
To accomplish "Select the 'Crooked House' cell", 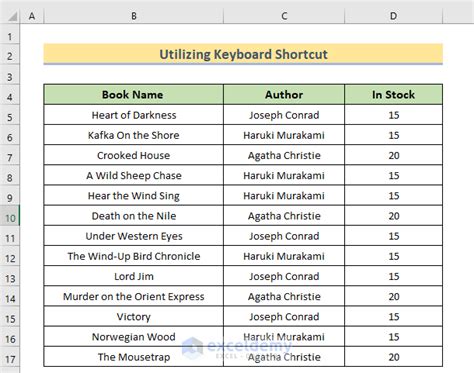I will (133, 155).
